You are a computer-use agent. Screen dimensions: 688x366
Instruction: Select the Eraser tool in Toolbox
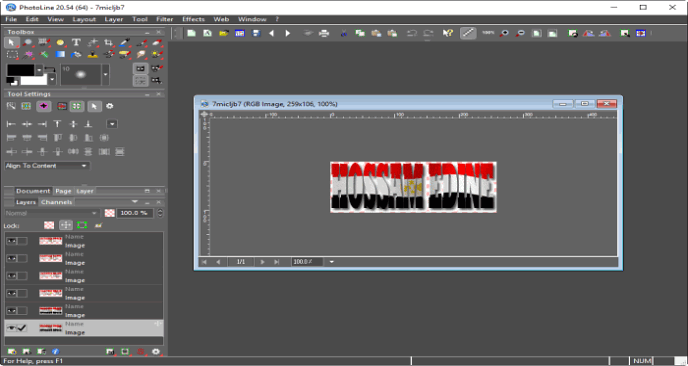(157, 43)
